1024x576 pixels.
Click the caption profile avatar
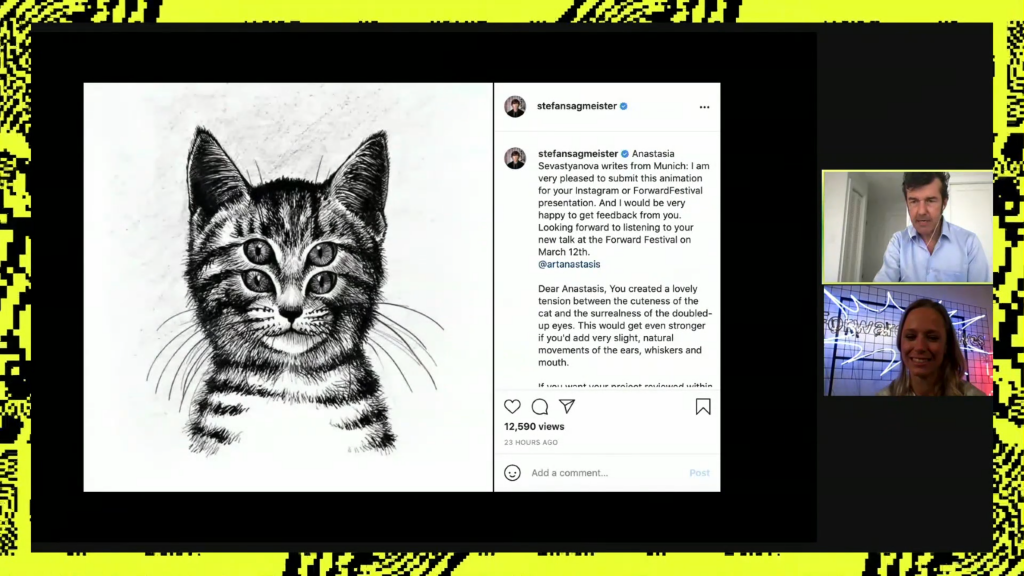515,158
